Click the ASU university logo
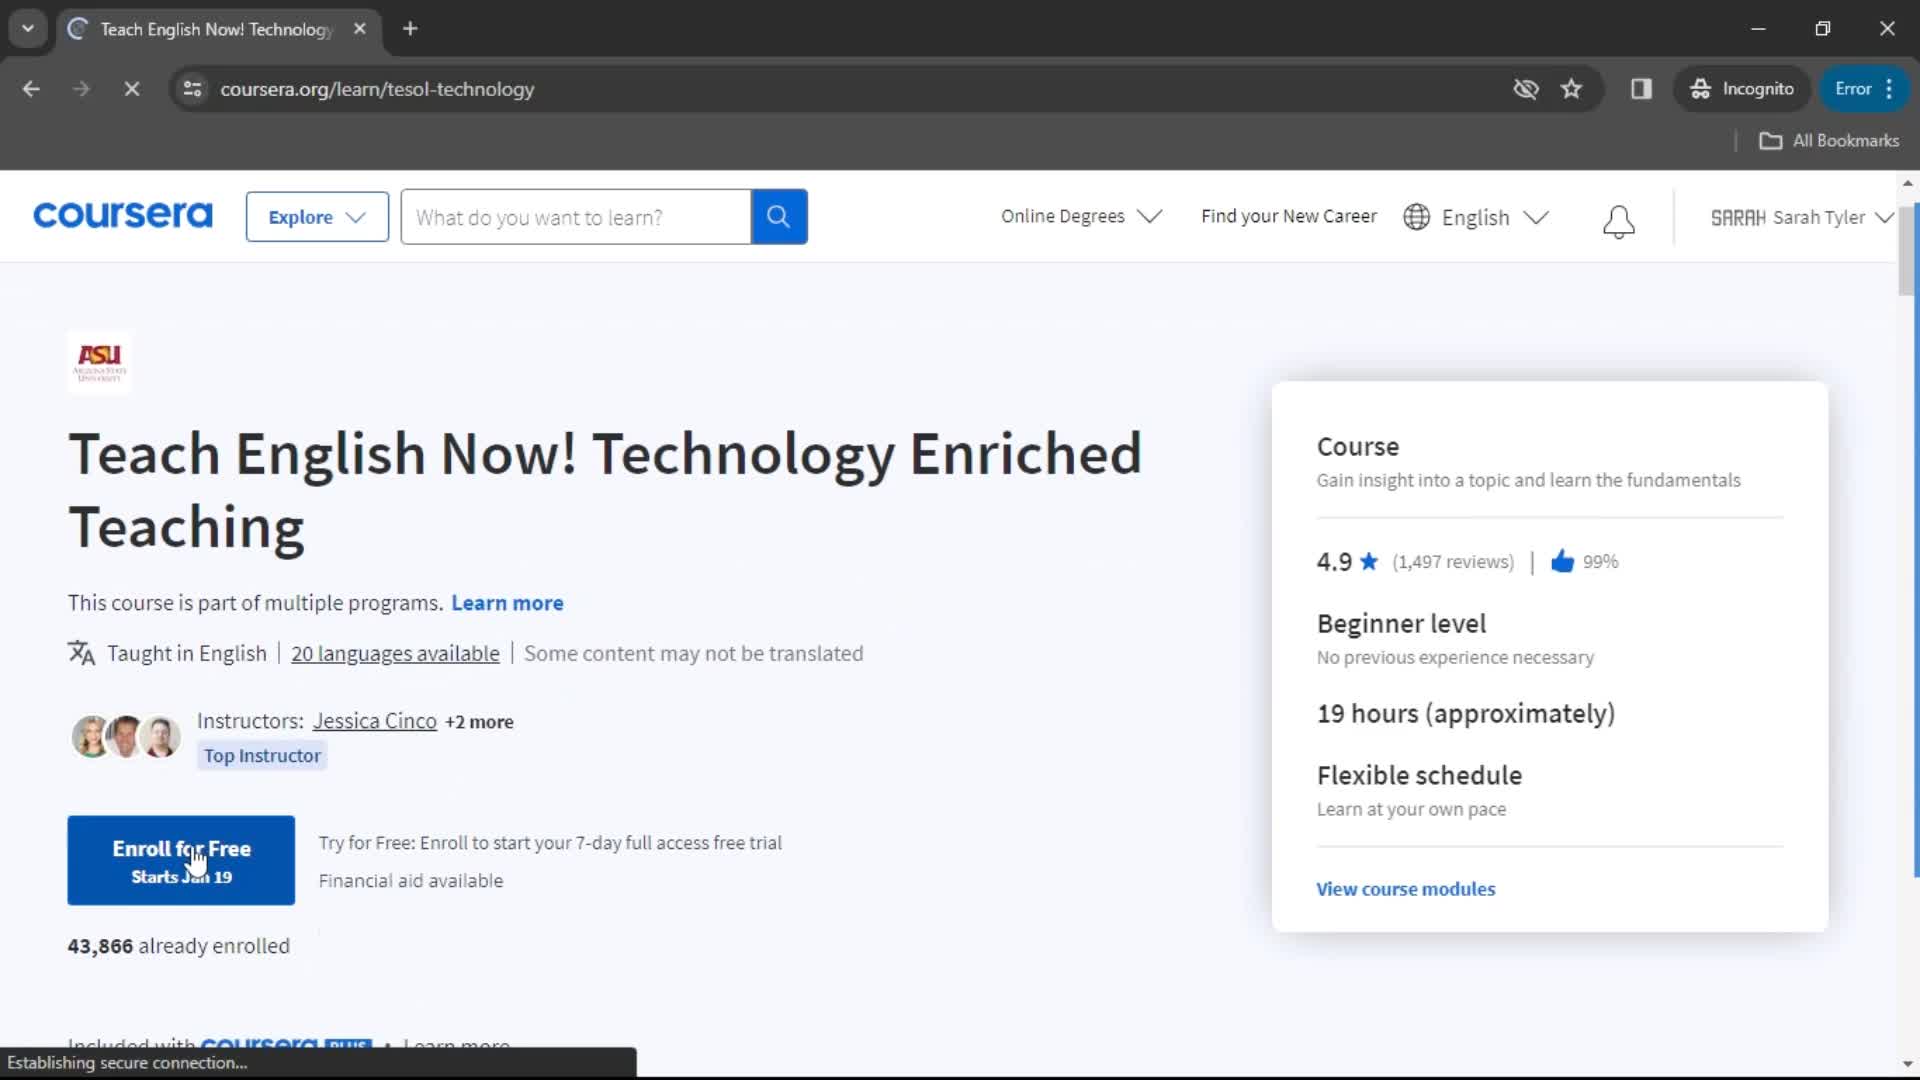This screenshot has width=1920, height=1080. tap(100, 362)
